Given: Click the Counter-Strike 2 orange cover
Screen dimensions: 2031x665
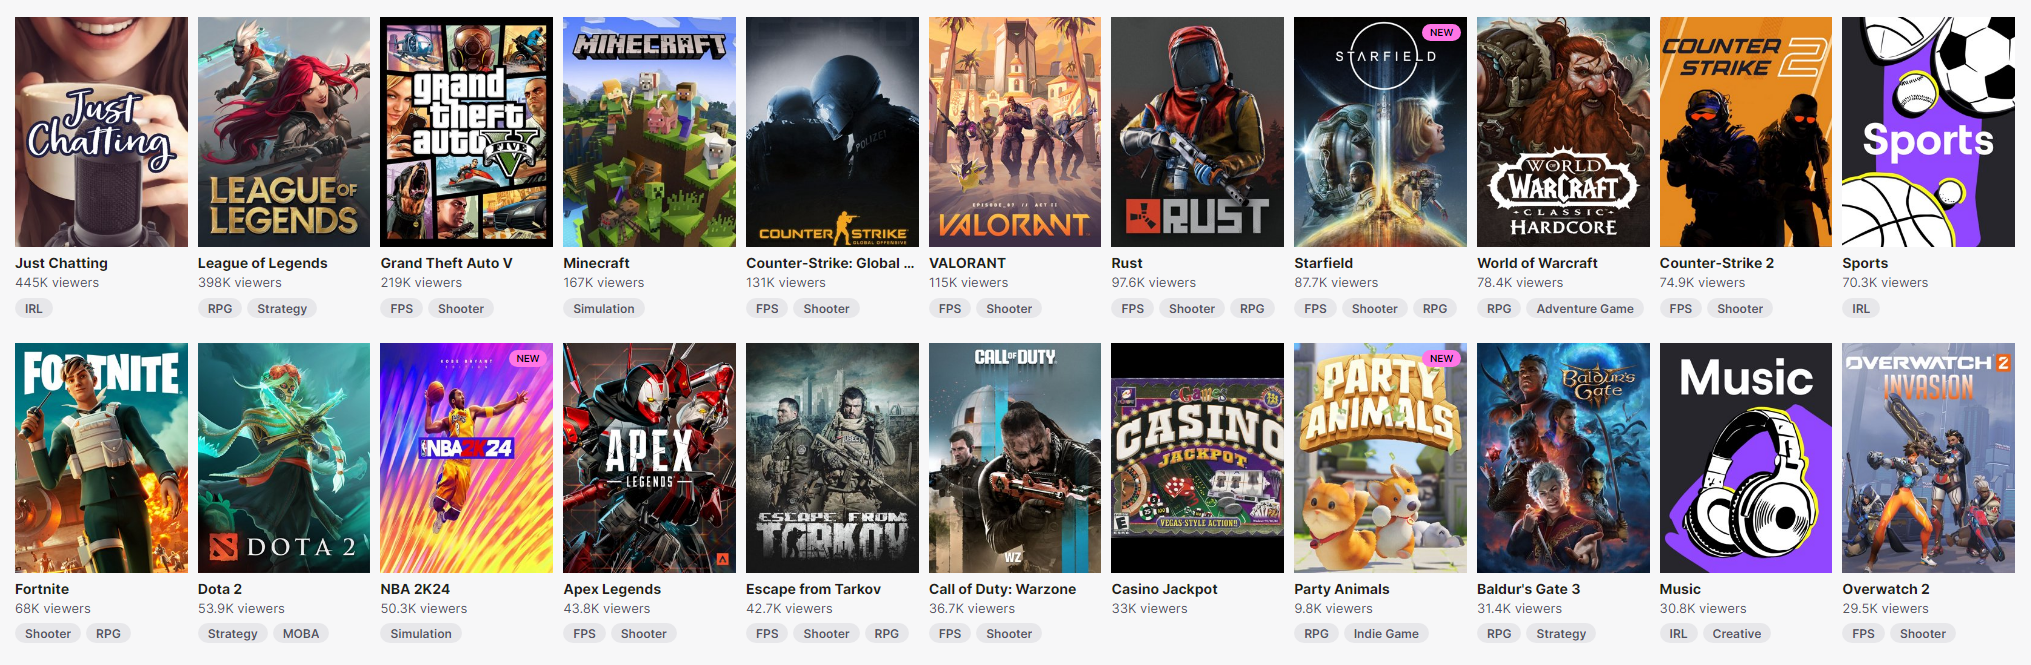Looking at the screenshot, I should [x=1746, y=132].
